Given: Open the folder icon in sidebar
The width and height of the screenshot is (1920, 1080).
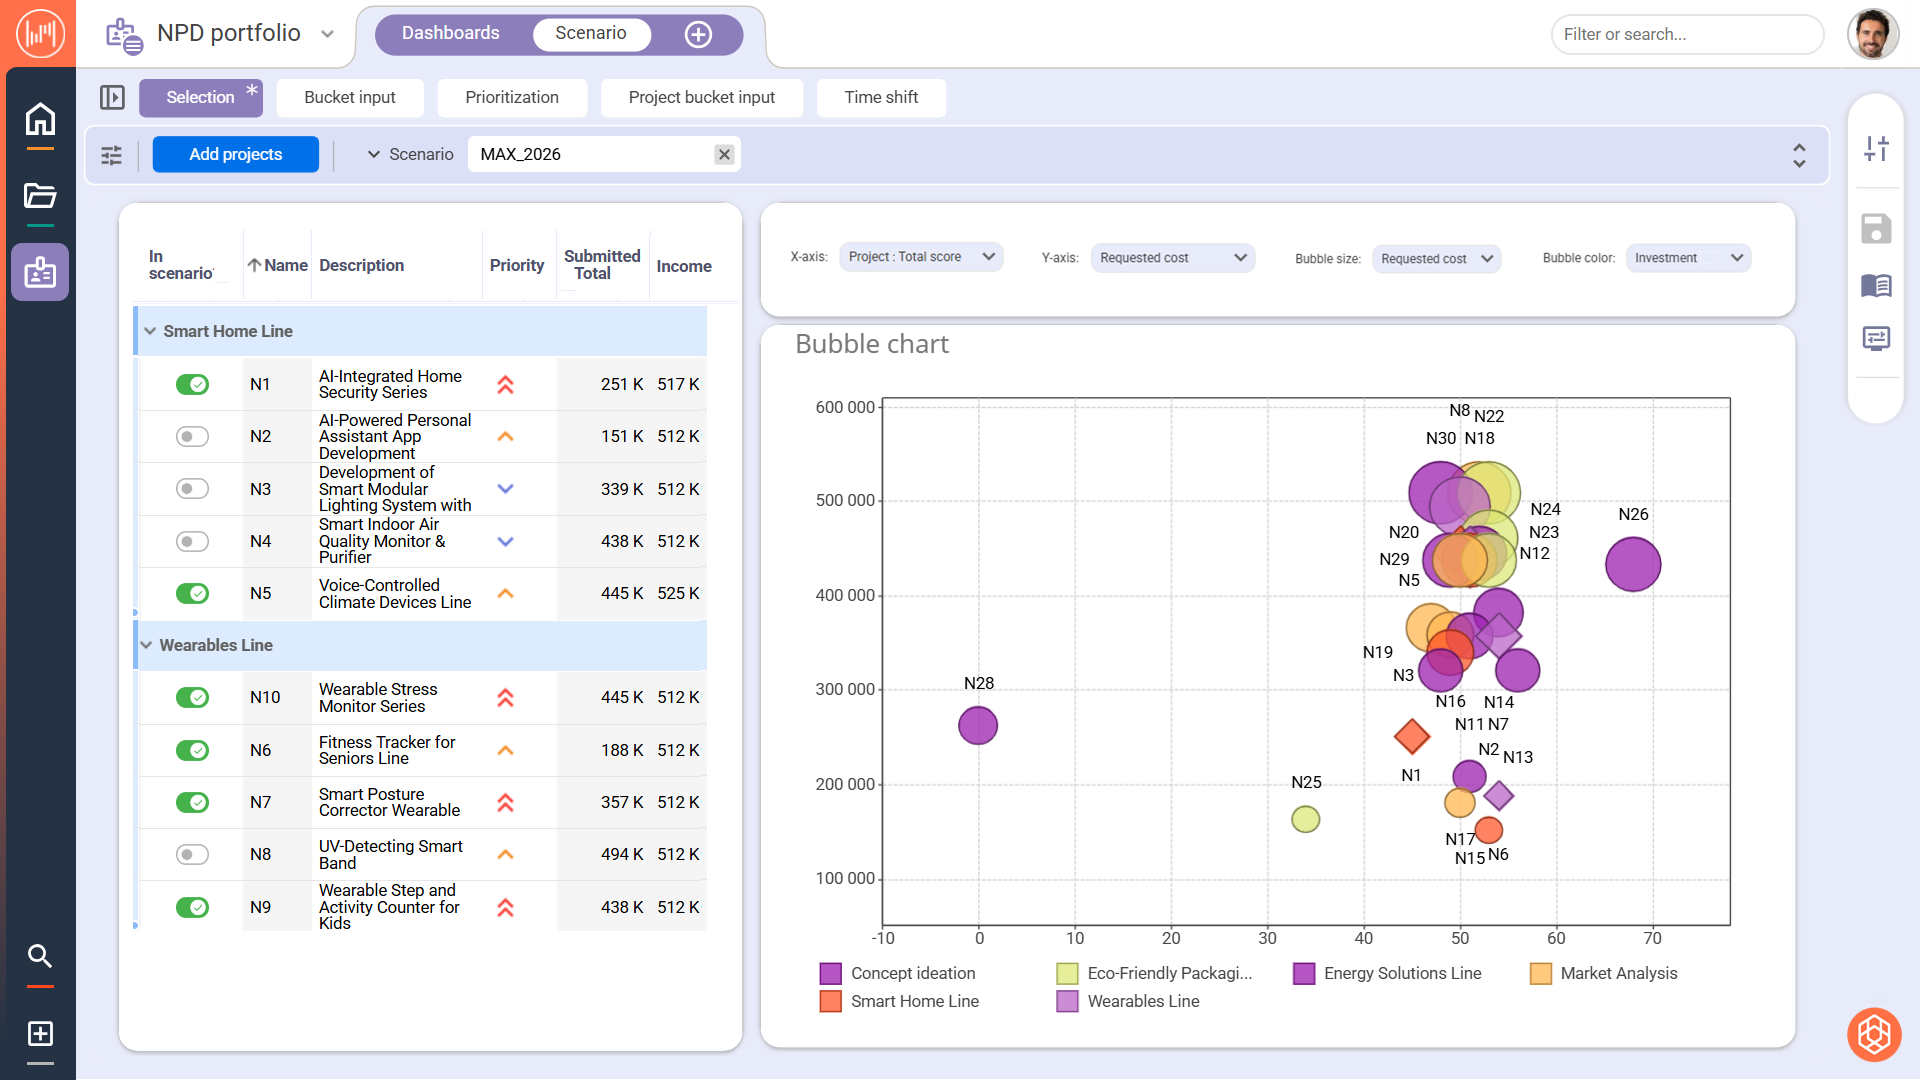Looking at the screenshot, I should [x=40, y=195].
